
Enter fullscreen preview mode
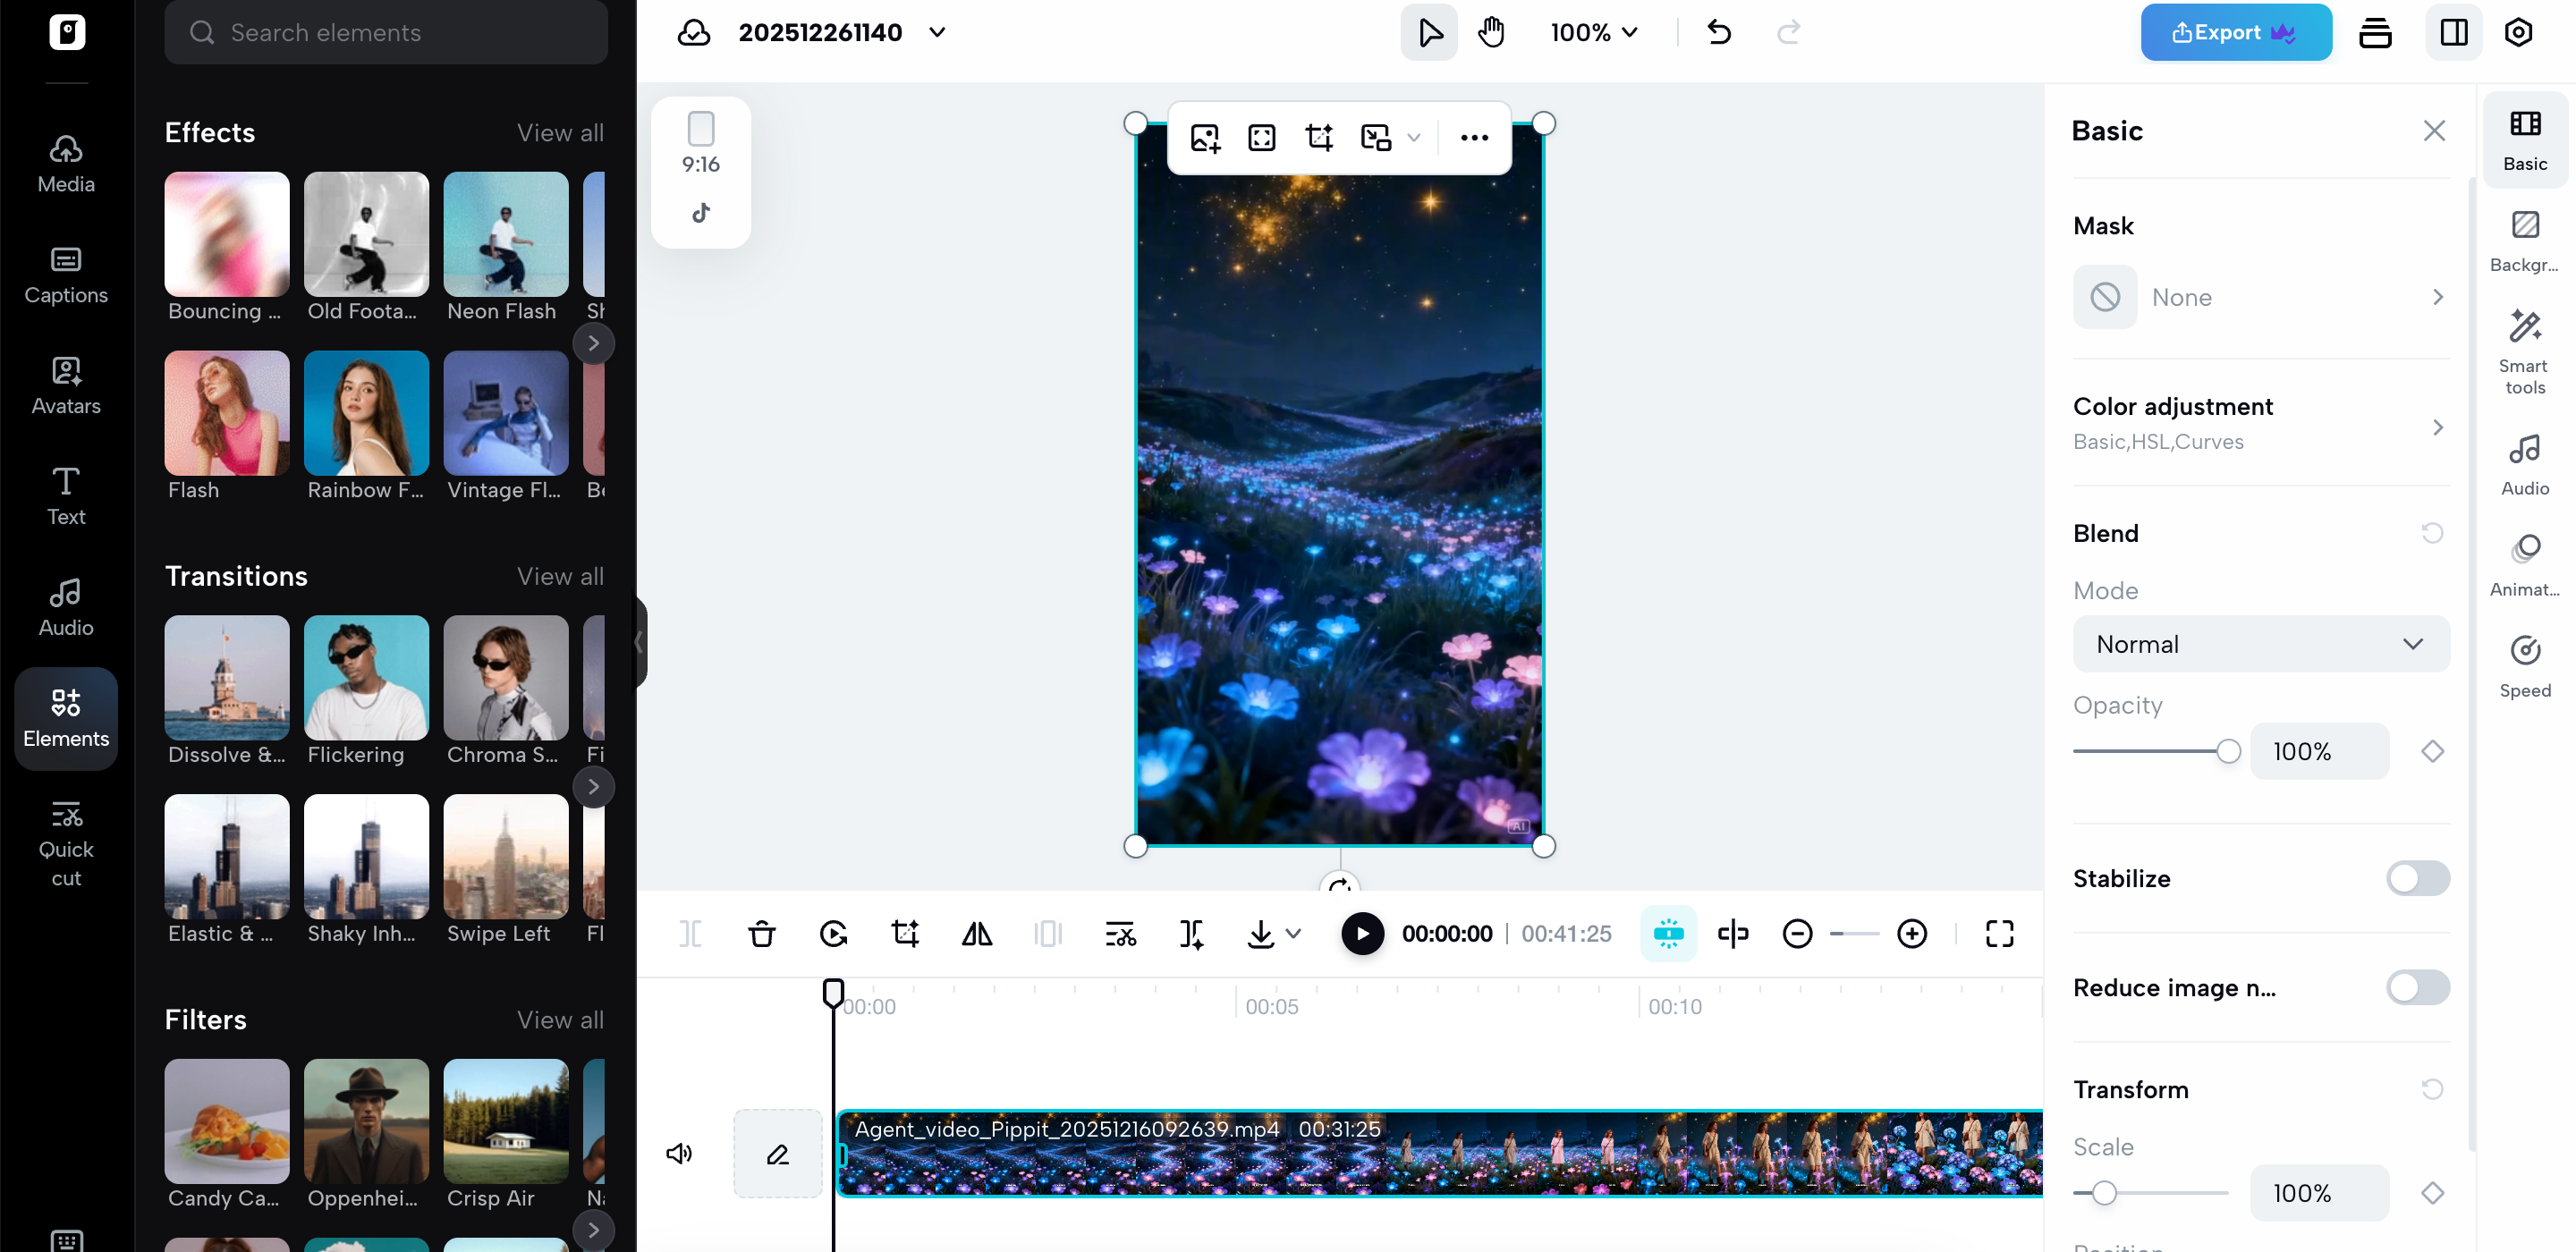click(x=1999, y=933)
